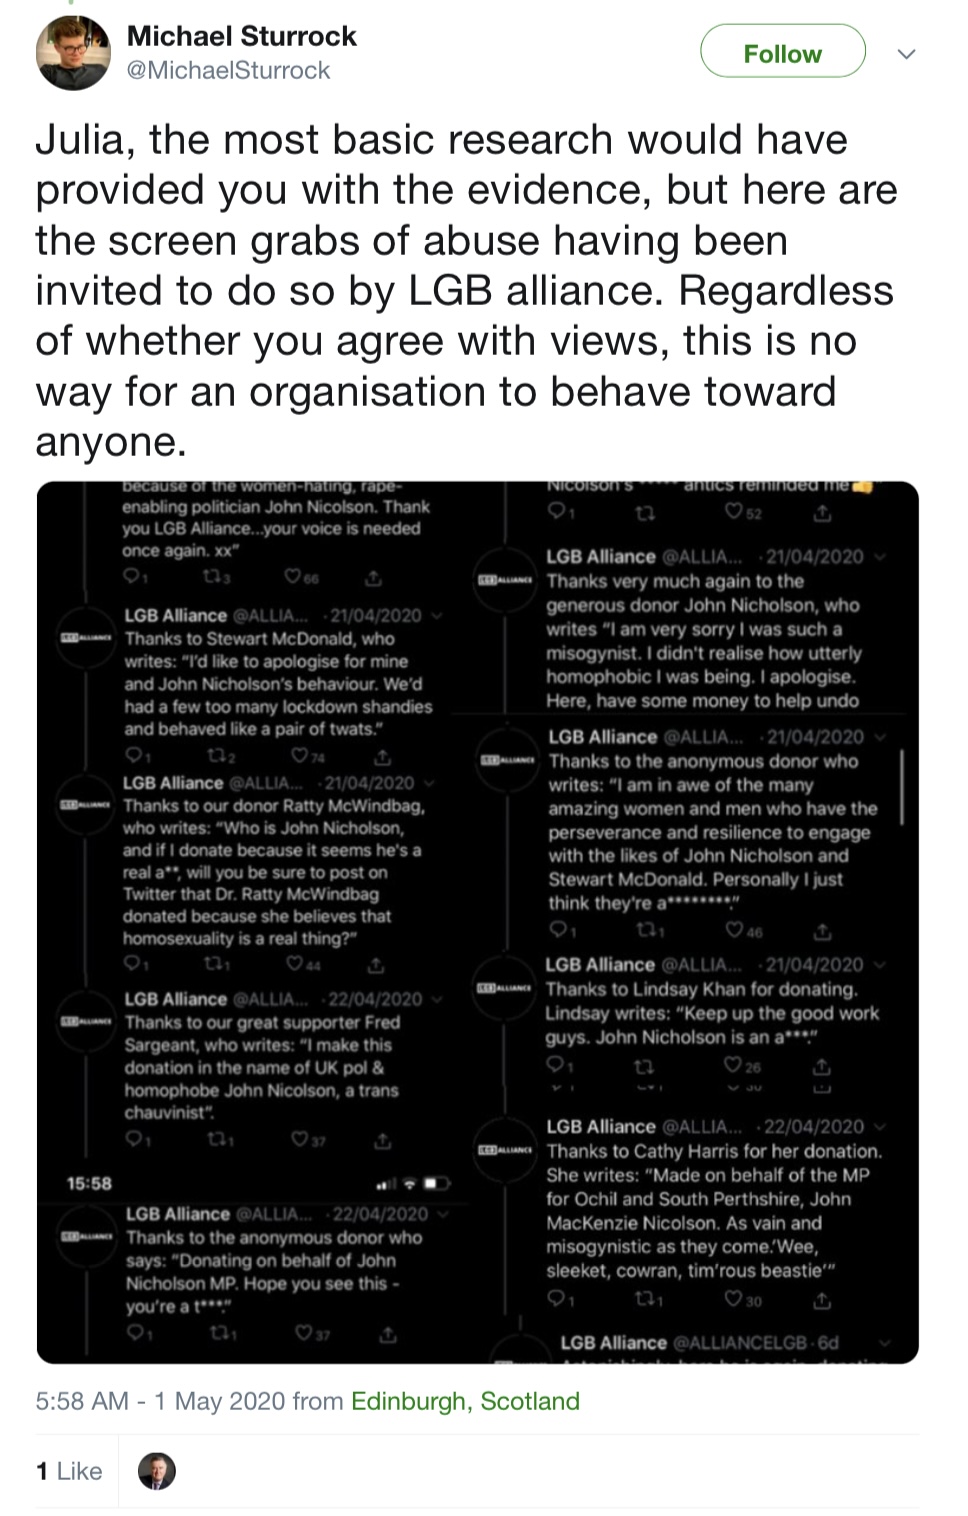Click the reply icon under Lindsay Khan tweet
Screen dimensions: 968x1516
tap(556, 1064)
